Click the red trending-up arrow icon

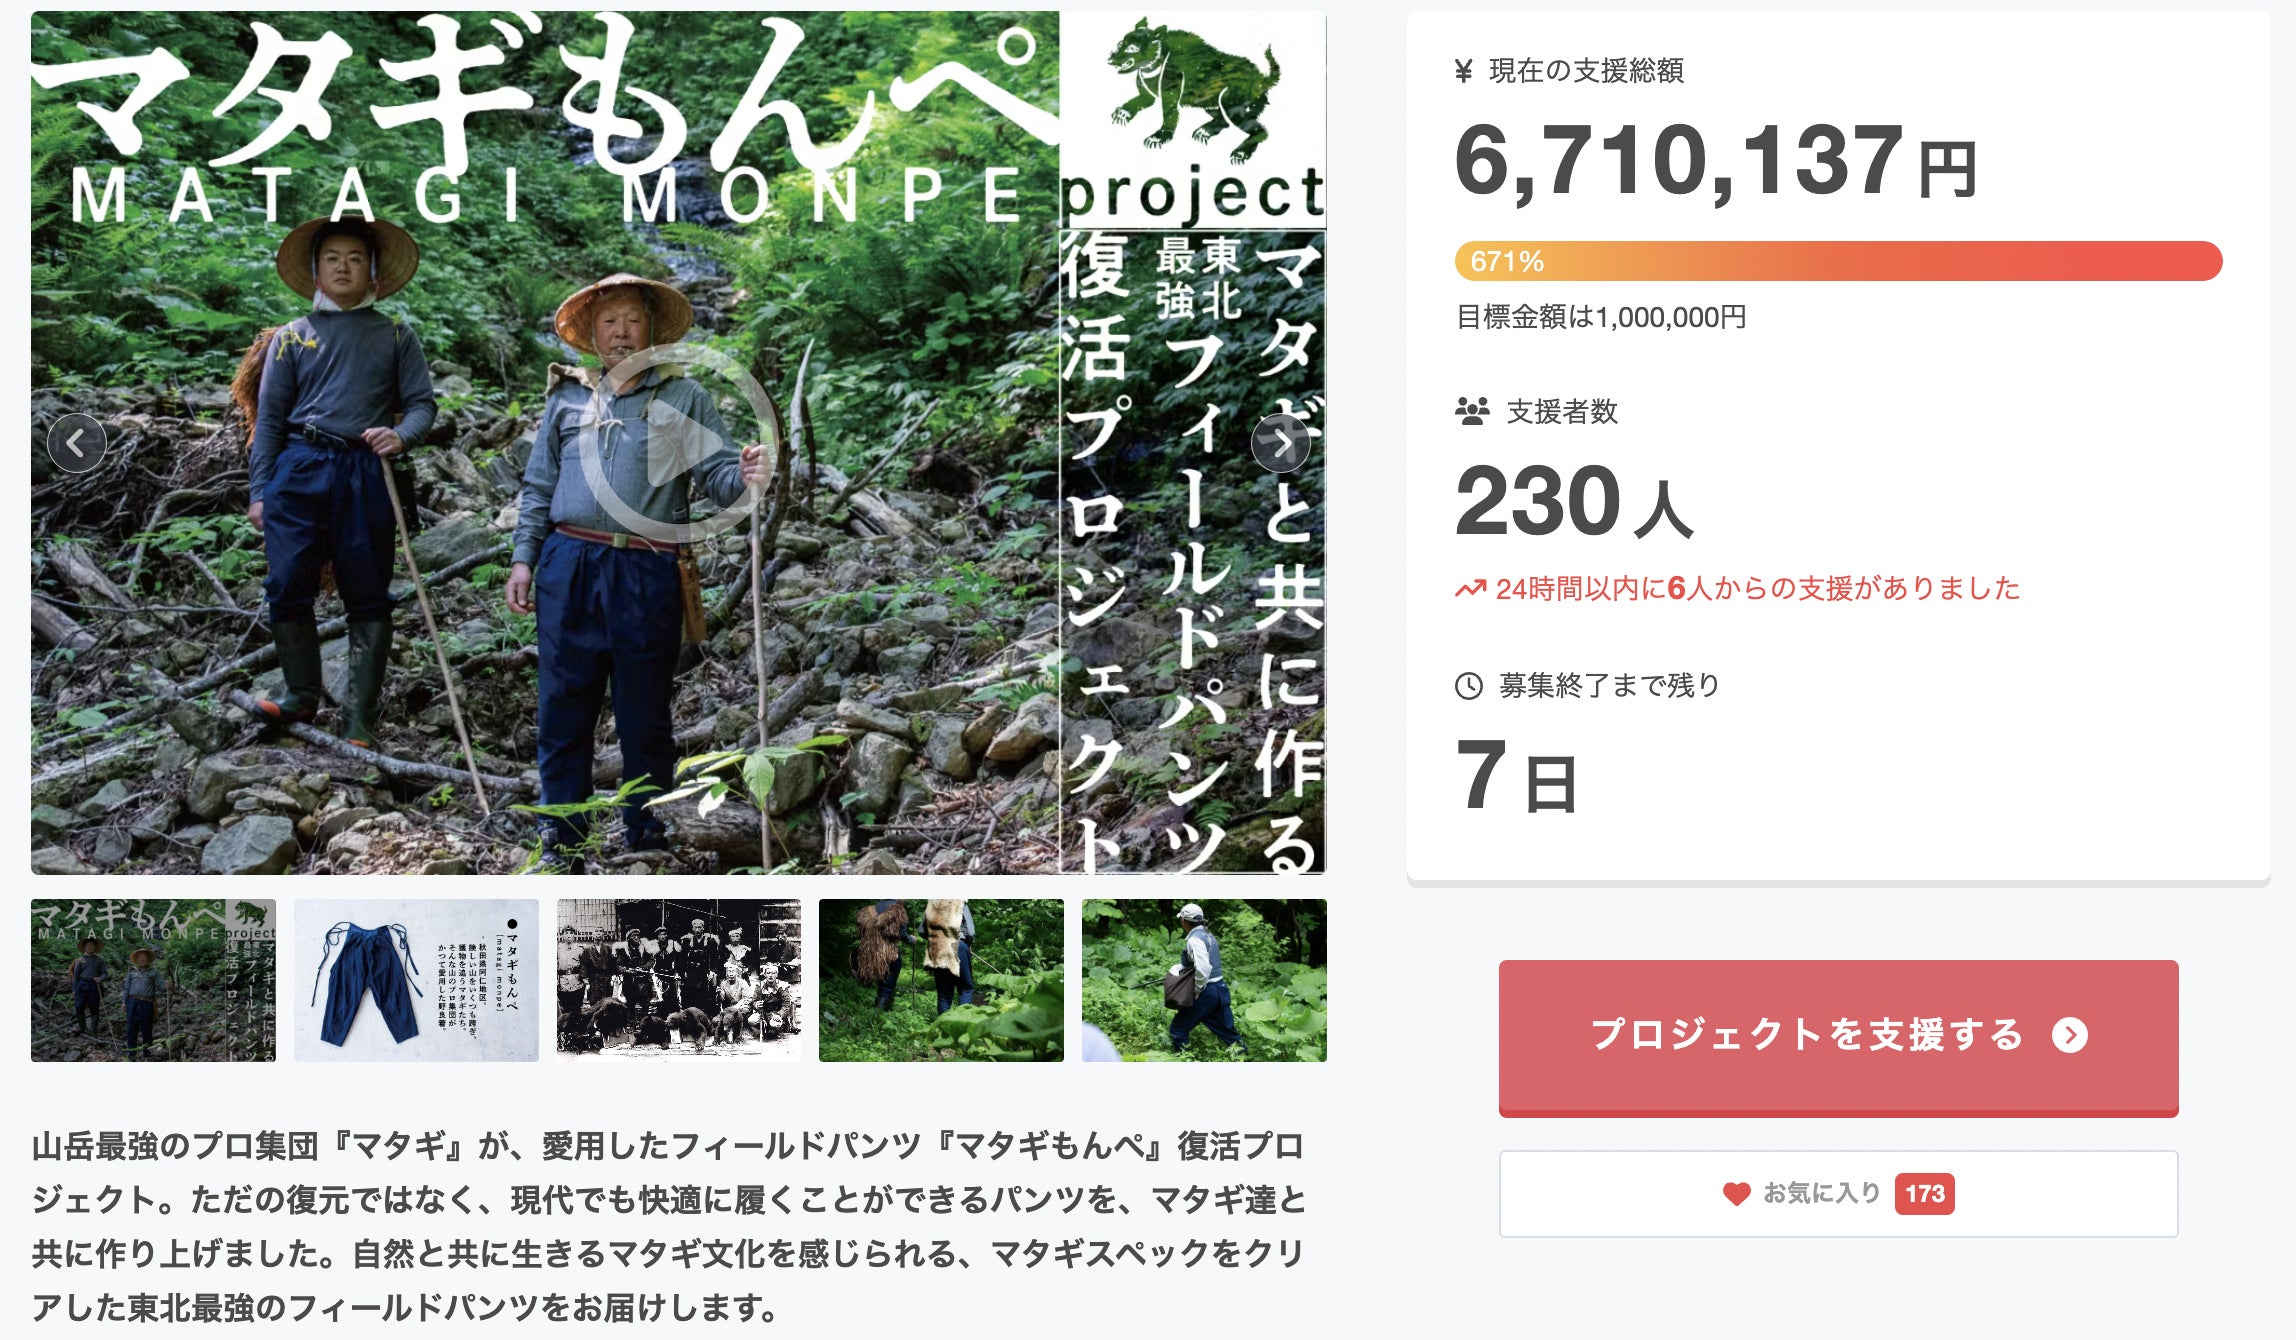pyautogui.click(x=1470, y=589)
